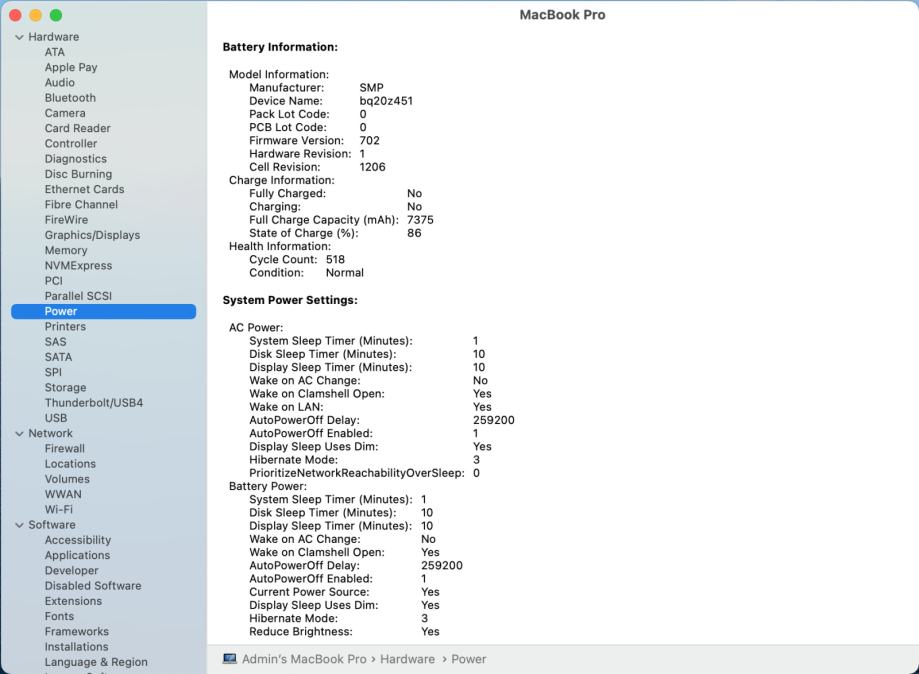Select Volumes under Network
This screenshot has height=674, width=919.
[67, 479]
